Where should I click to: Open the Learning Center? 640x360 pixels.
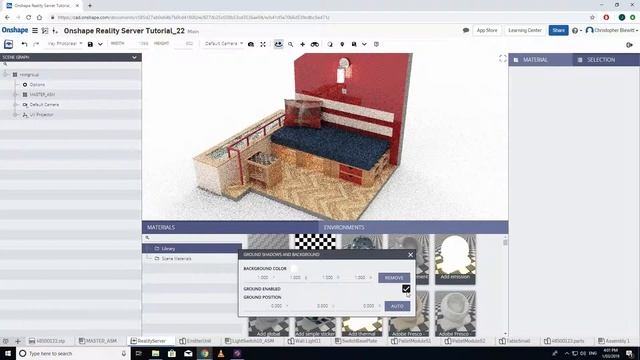point(525,30)
